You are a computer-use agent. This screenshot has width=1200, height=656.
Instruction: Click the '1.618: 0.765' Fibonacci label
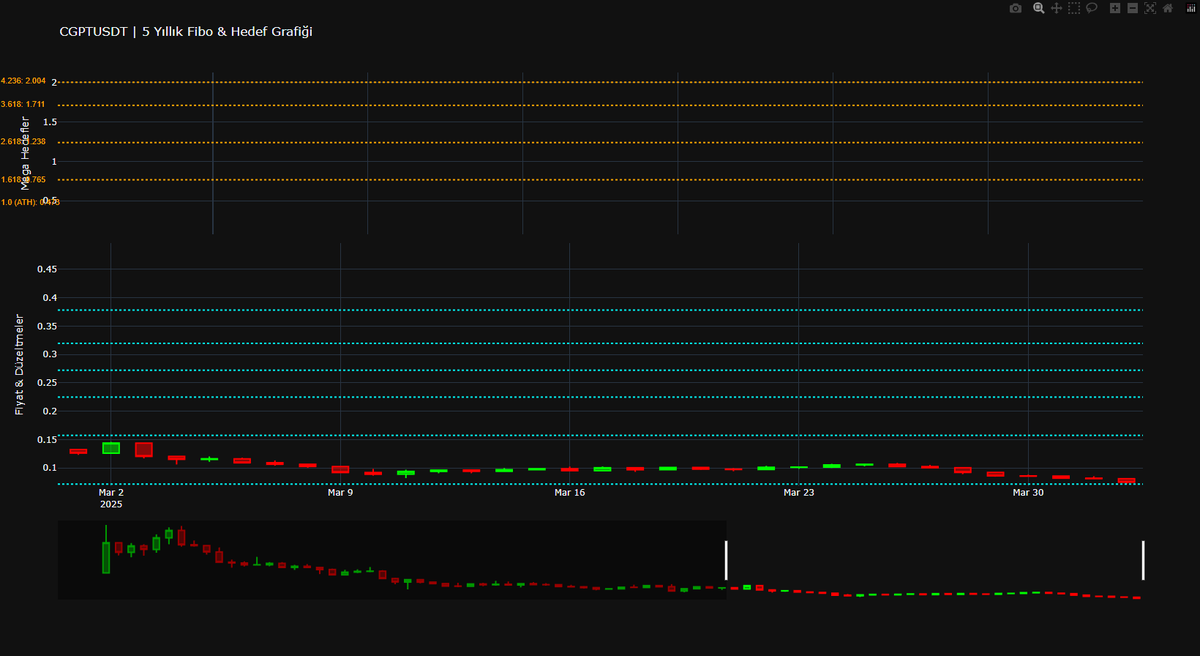pos(23,180)
